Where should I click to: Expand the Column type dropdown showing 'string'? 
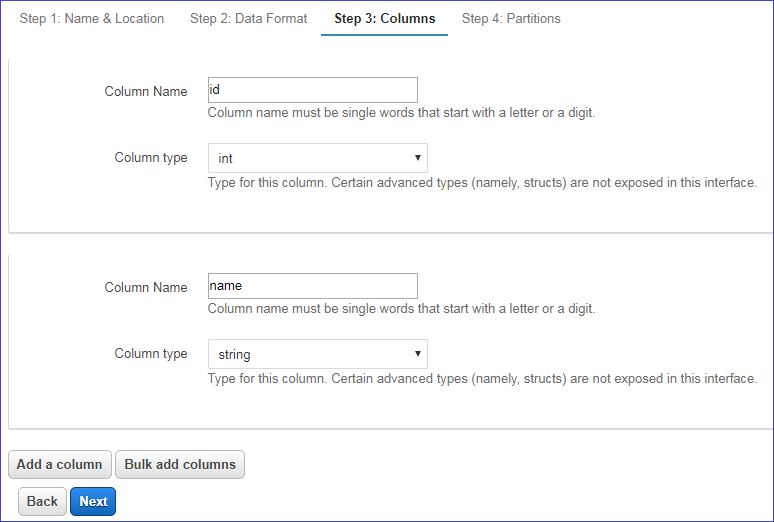click(317, 354)
